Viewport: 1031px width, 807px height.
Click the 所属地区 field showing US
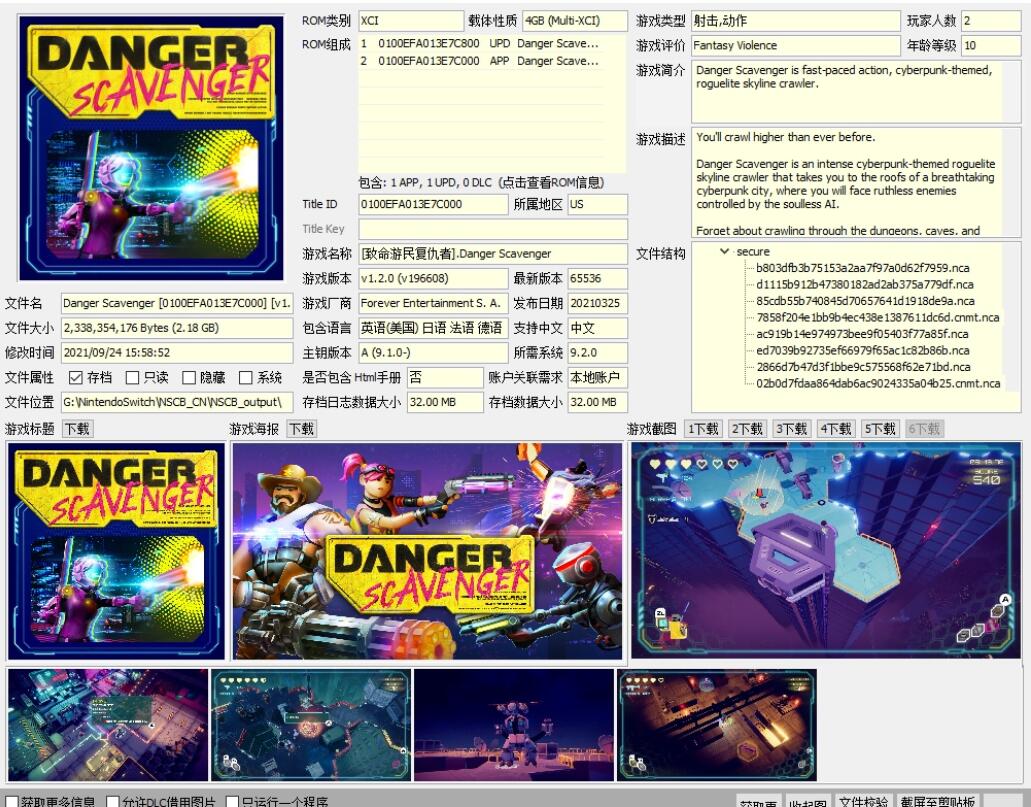597,204
